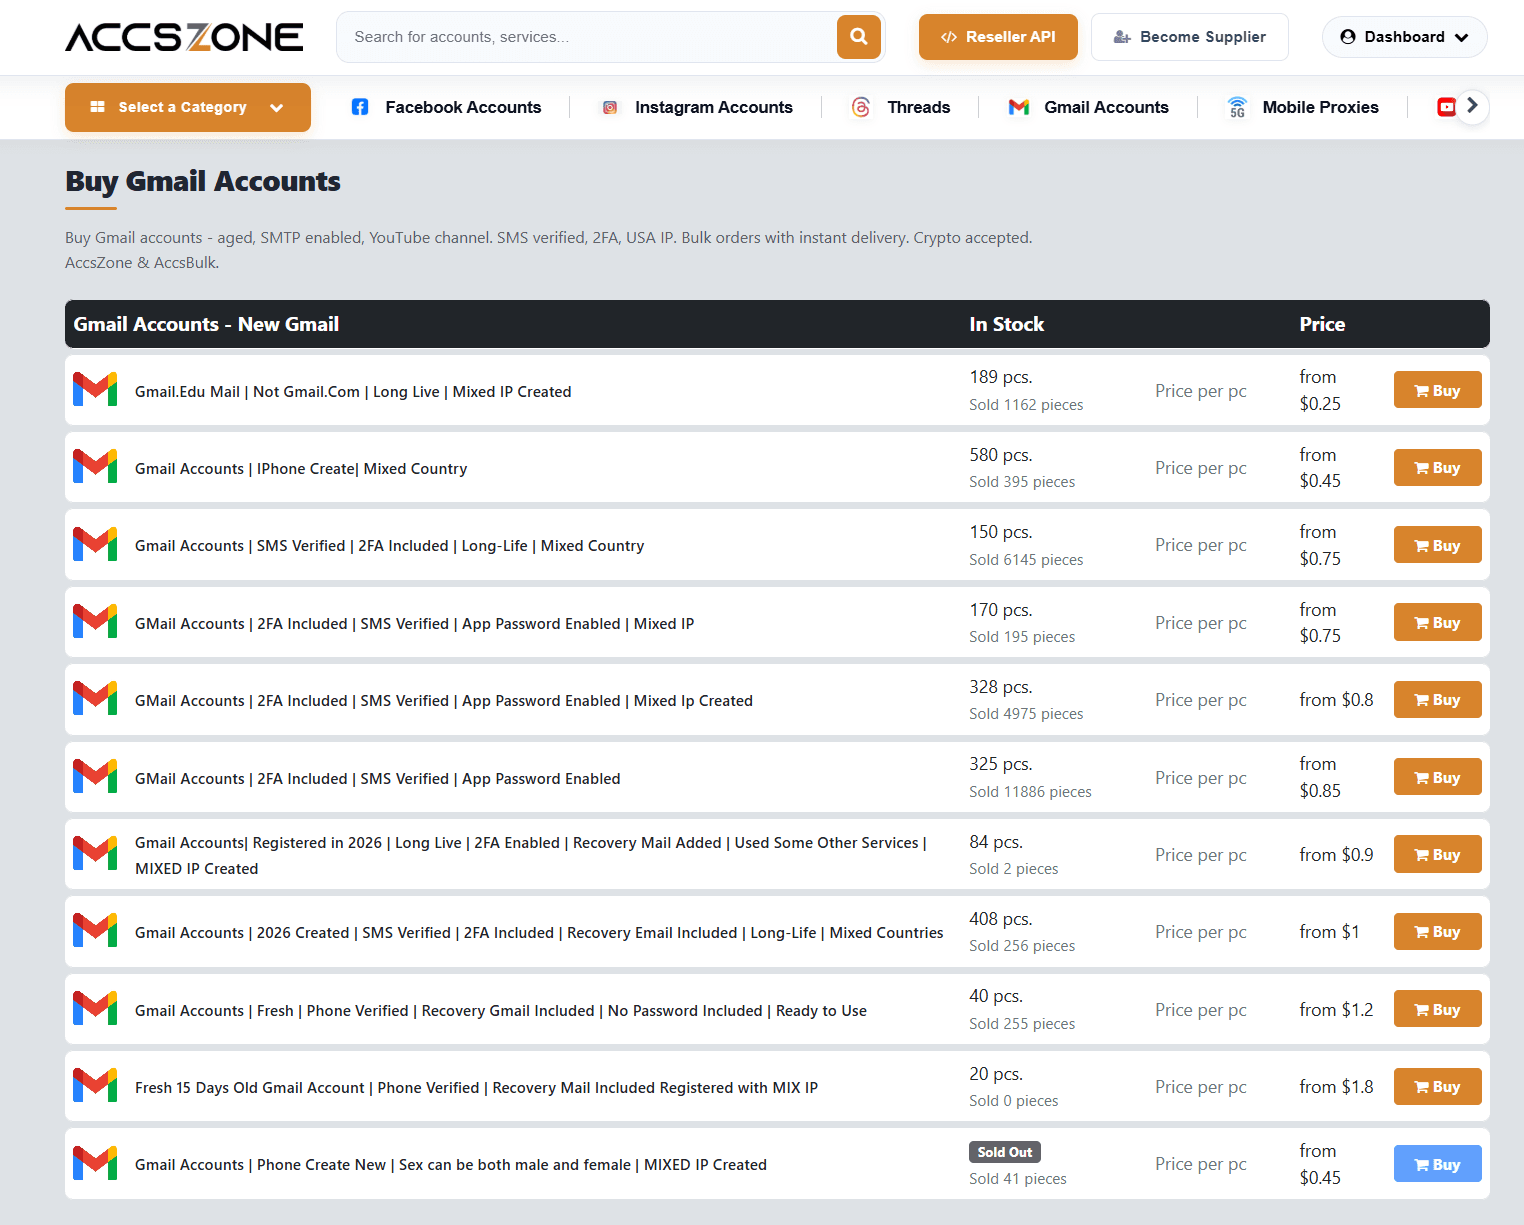Buy 2026 Created accounts at $1

tap(1437, 931)
